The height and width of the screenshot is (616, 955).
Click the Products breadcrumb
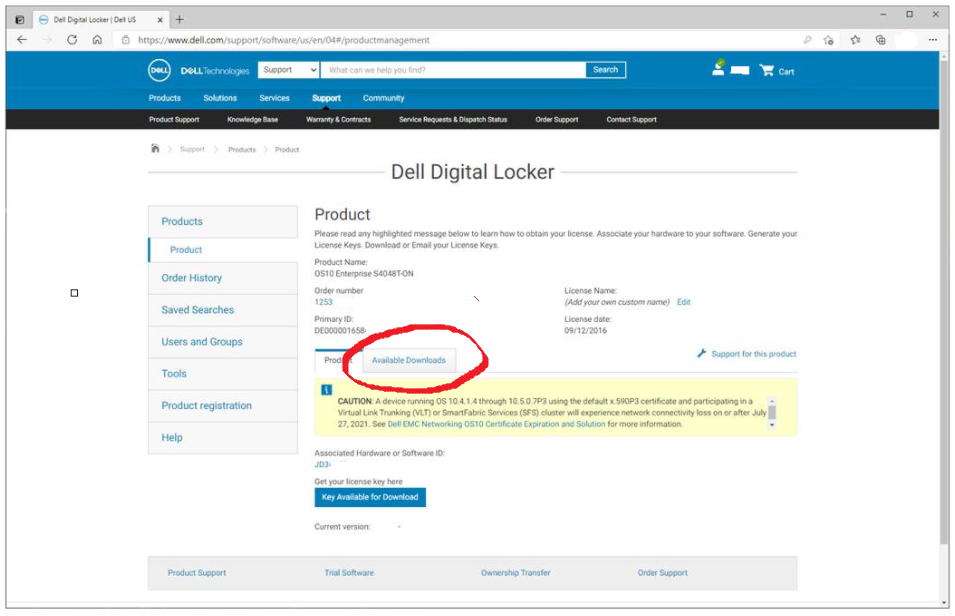coord(242,149)
